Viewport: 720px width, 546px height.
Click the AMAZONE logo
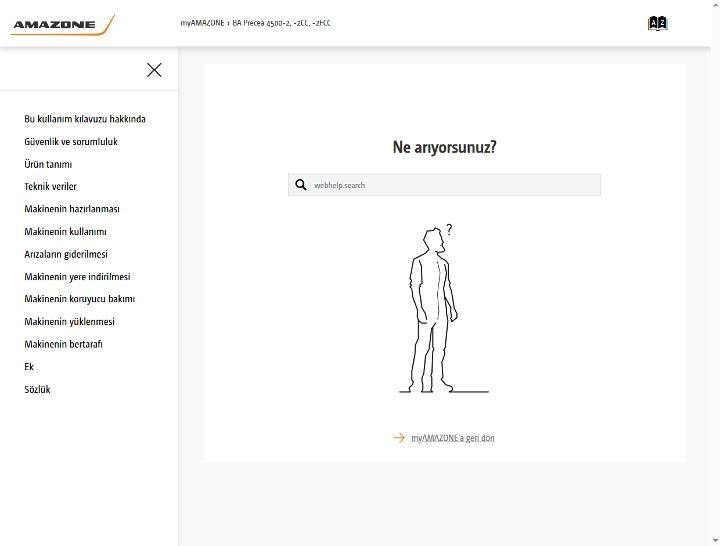tap(63, 25)
